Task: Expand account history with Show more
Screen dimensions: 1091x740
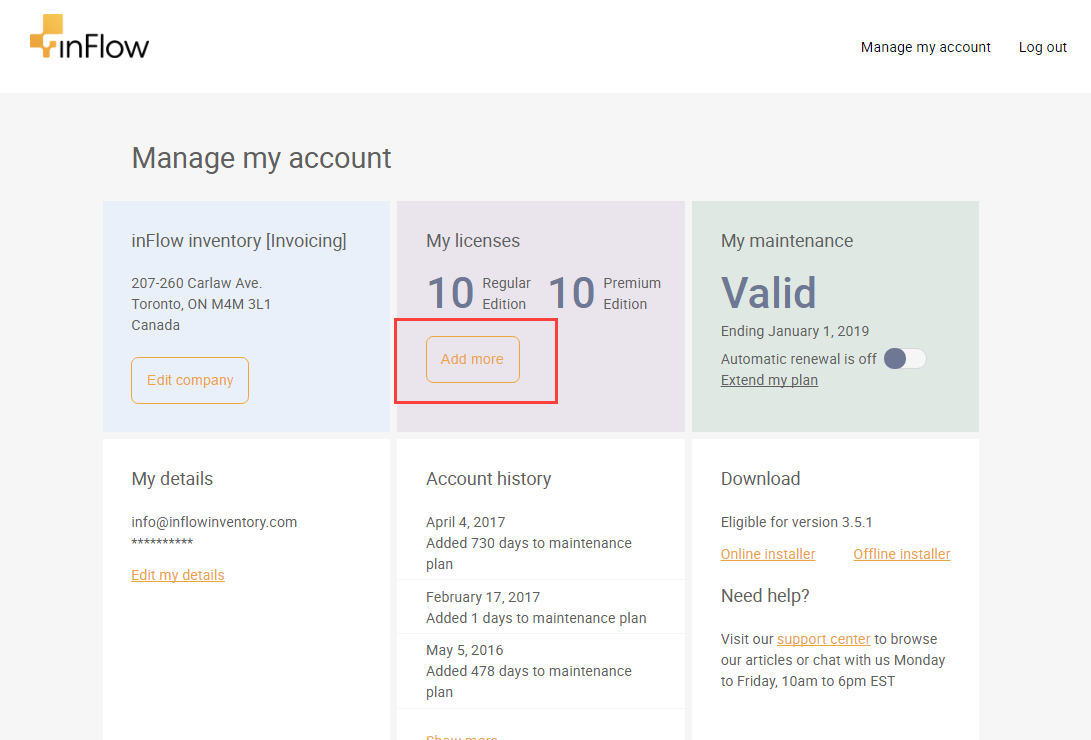Action: pos(462,738)
